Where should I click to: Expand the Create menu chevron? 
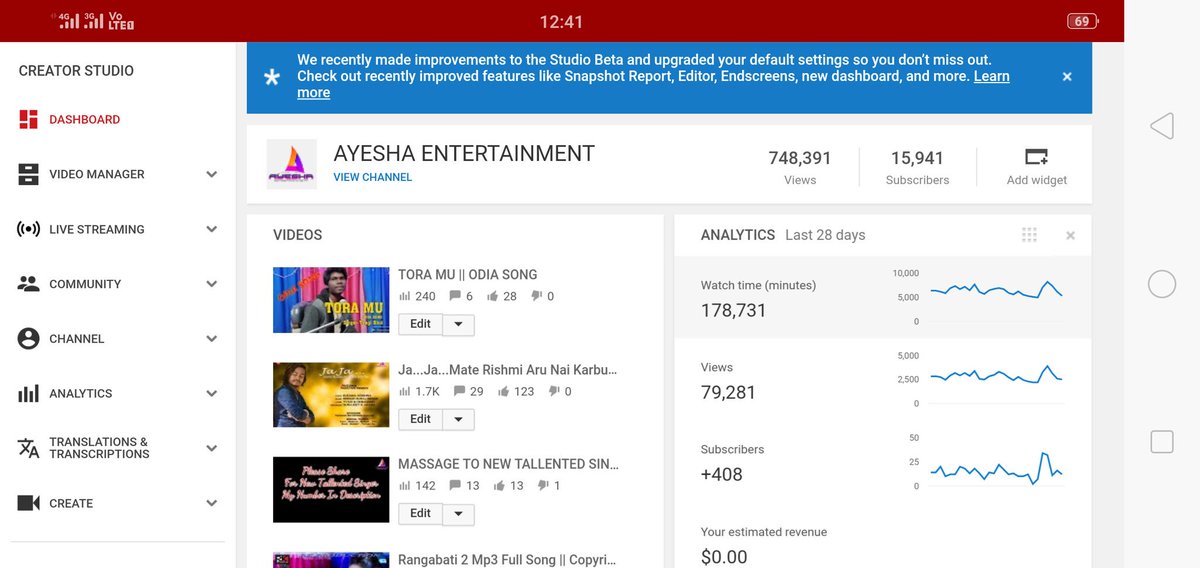tap(212, 503)
